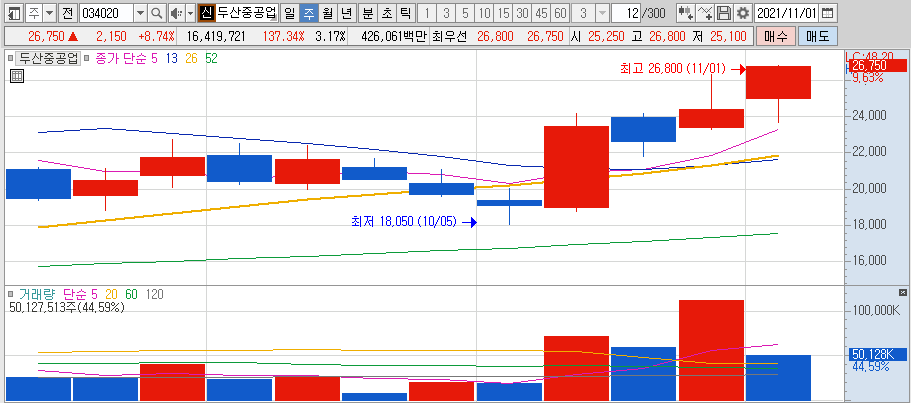The width and height of the screenshot is (911, 403).
Task: Click volume ratio 137.34%
Action: [284, 37]
